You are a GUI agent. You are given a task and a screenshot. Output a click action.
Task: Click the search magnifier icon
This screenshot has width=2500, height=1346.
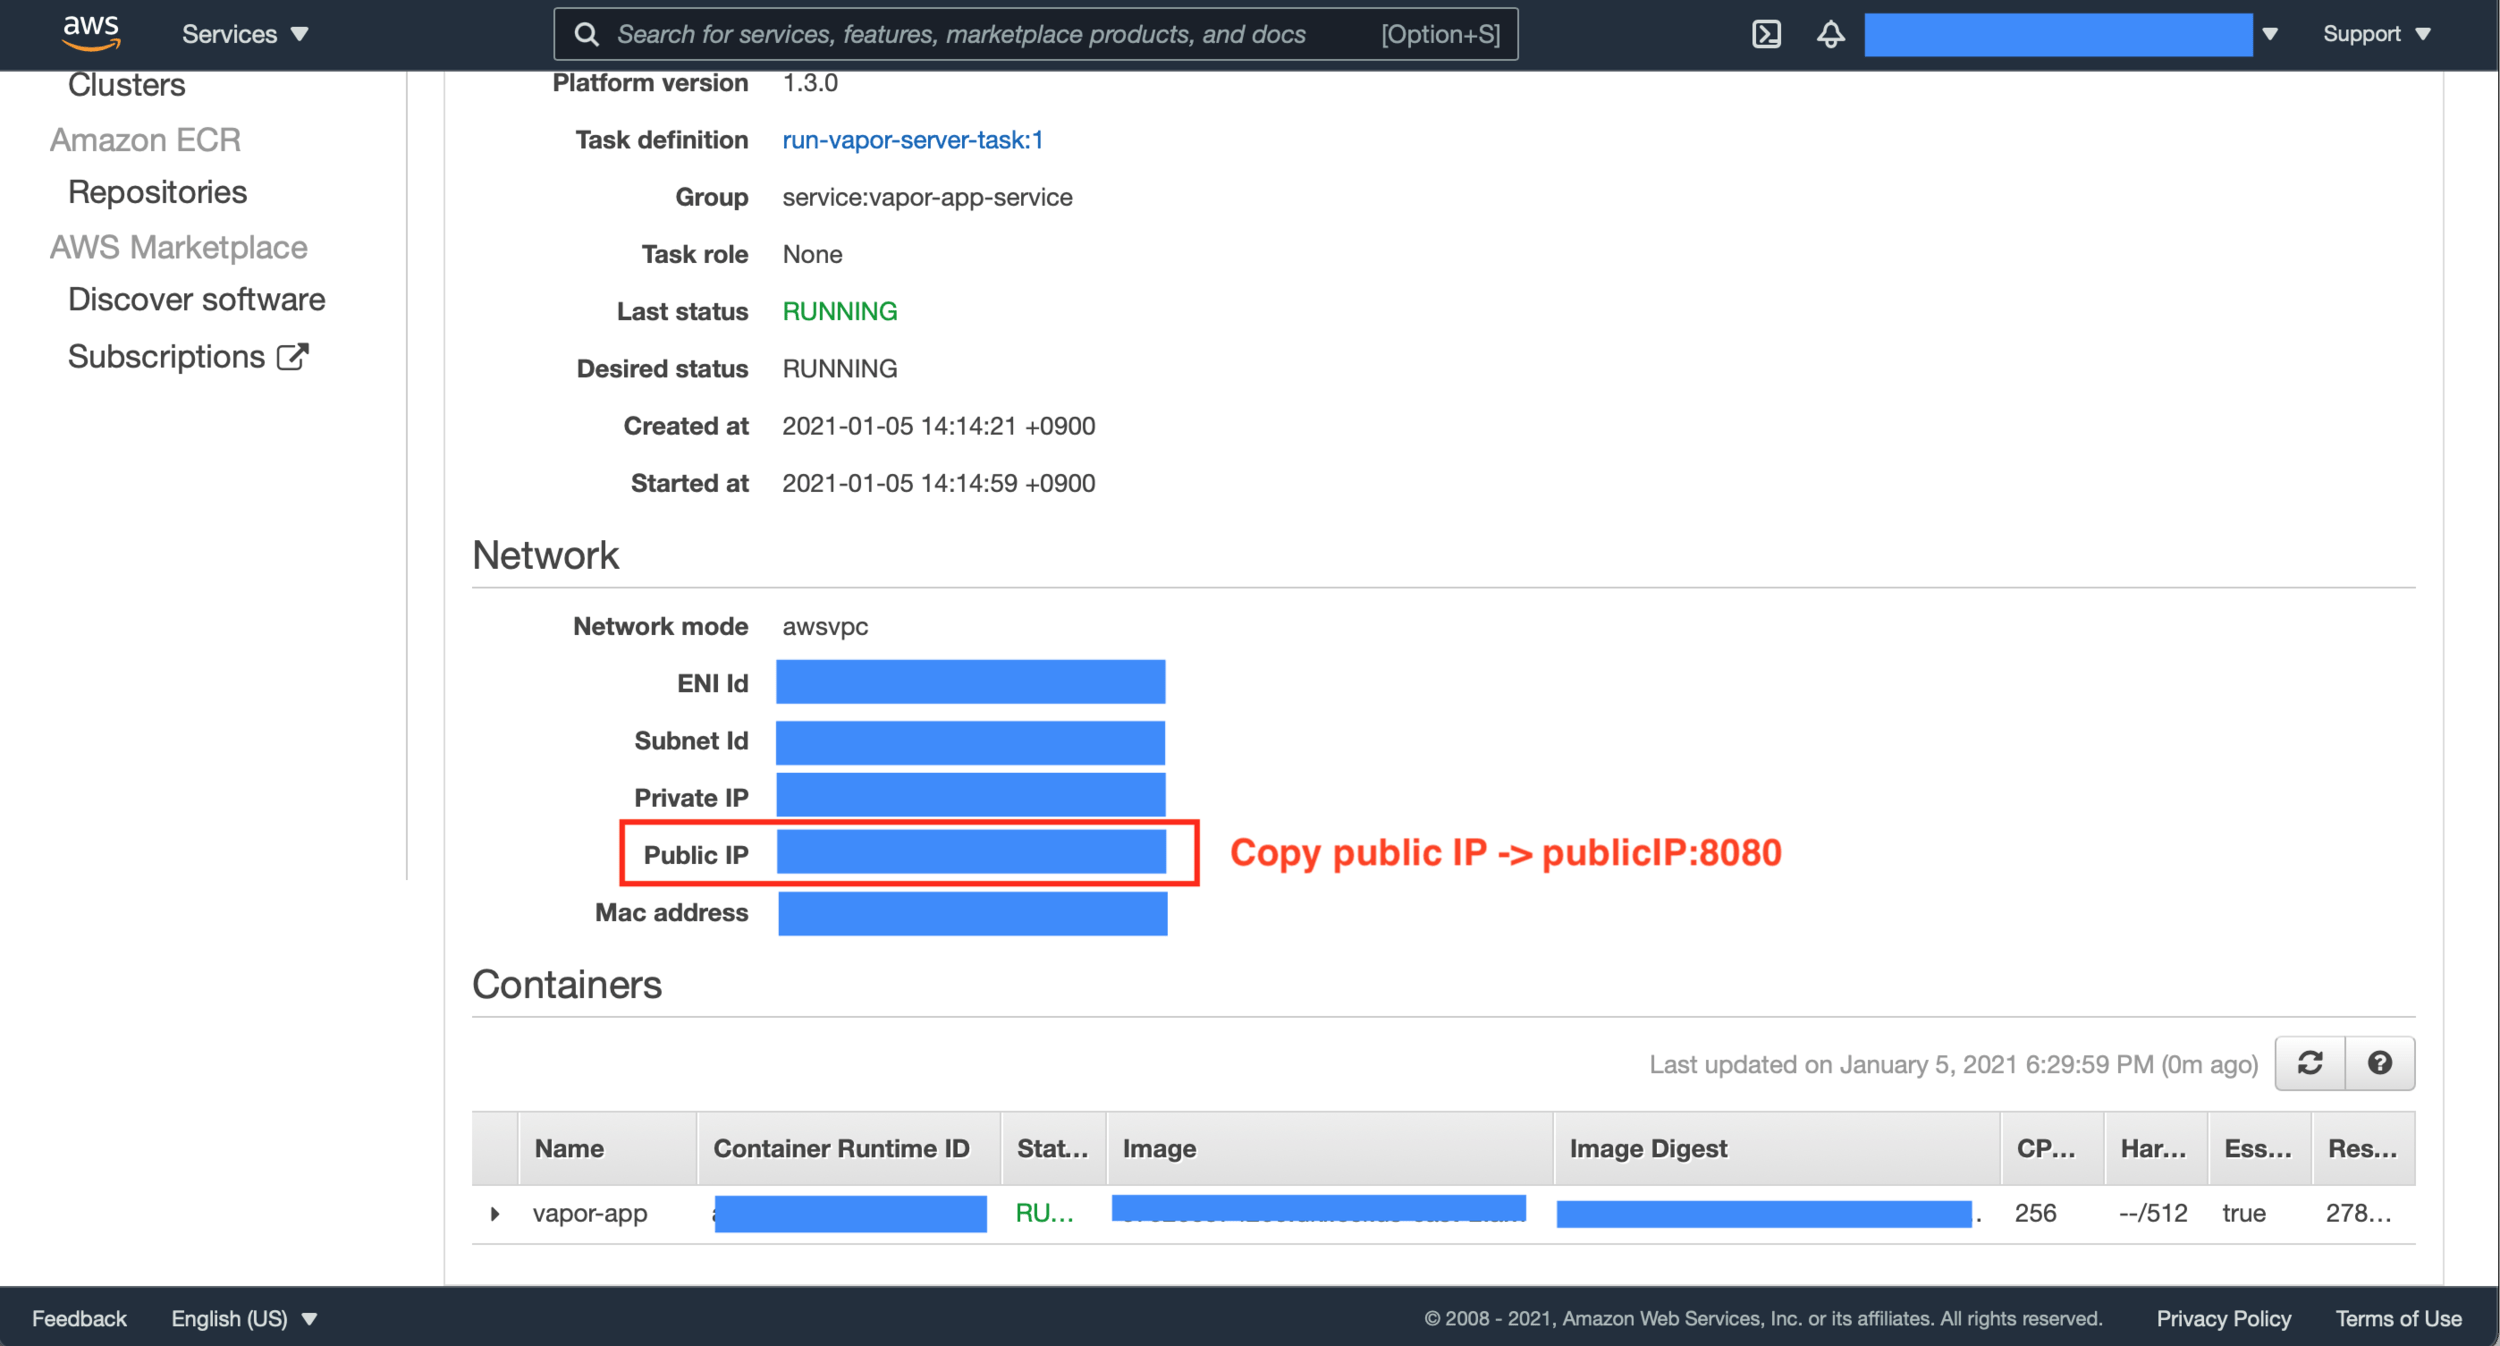coord(587,35)
